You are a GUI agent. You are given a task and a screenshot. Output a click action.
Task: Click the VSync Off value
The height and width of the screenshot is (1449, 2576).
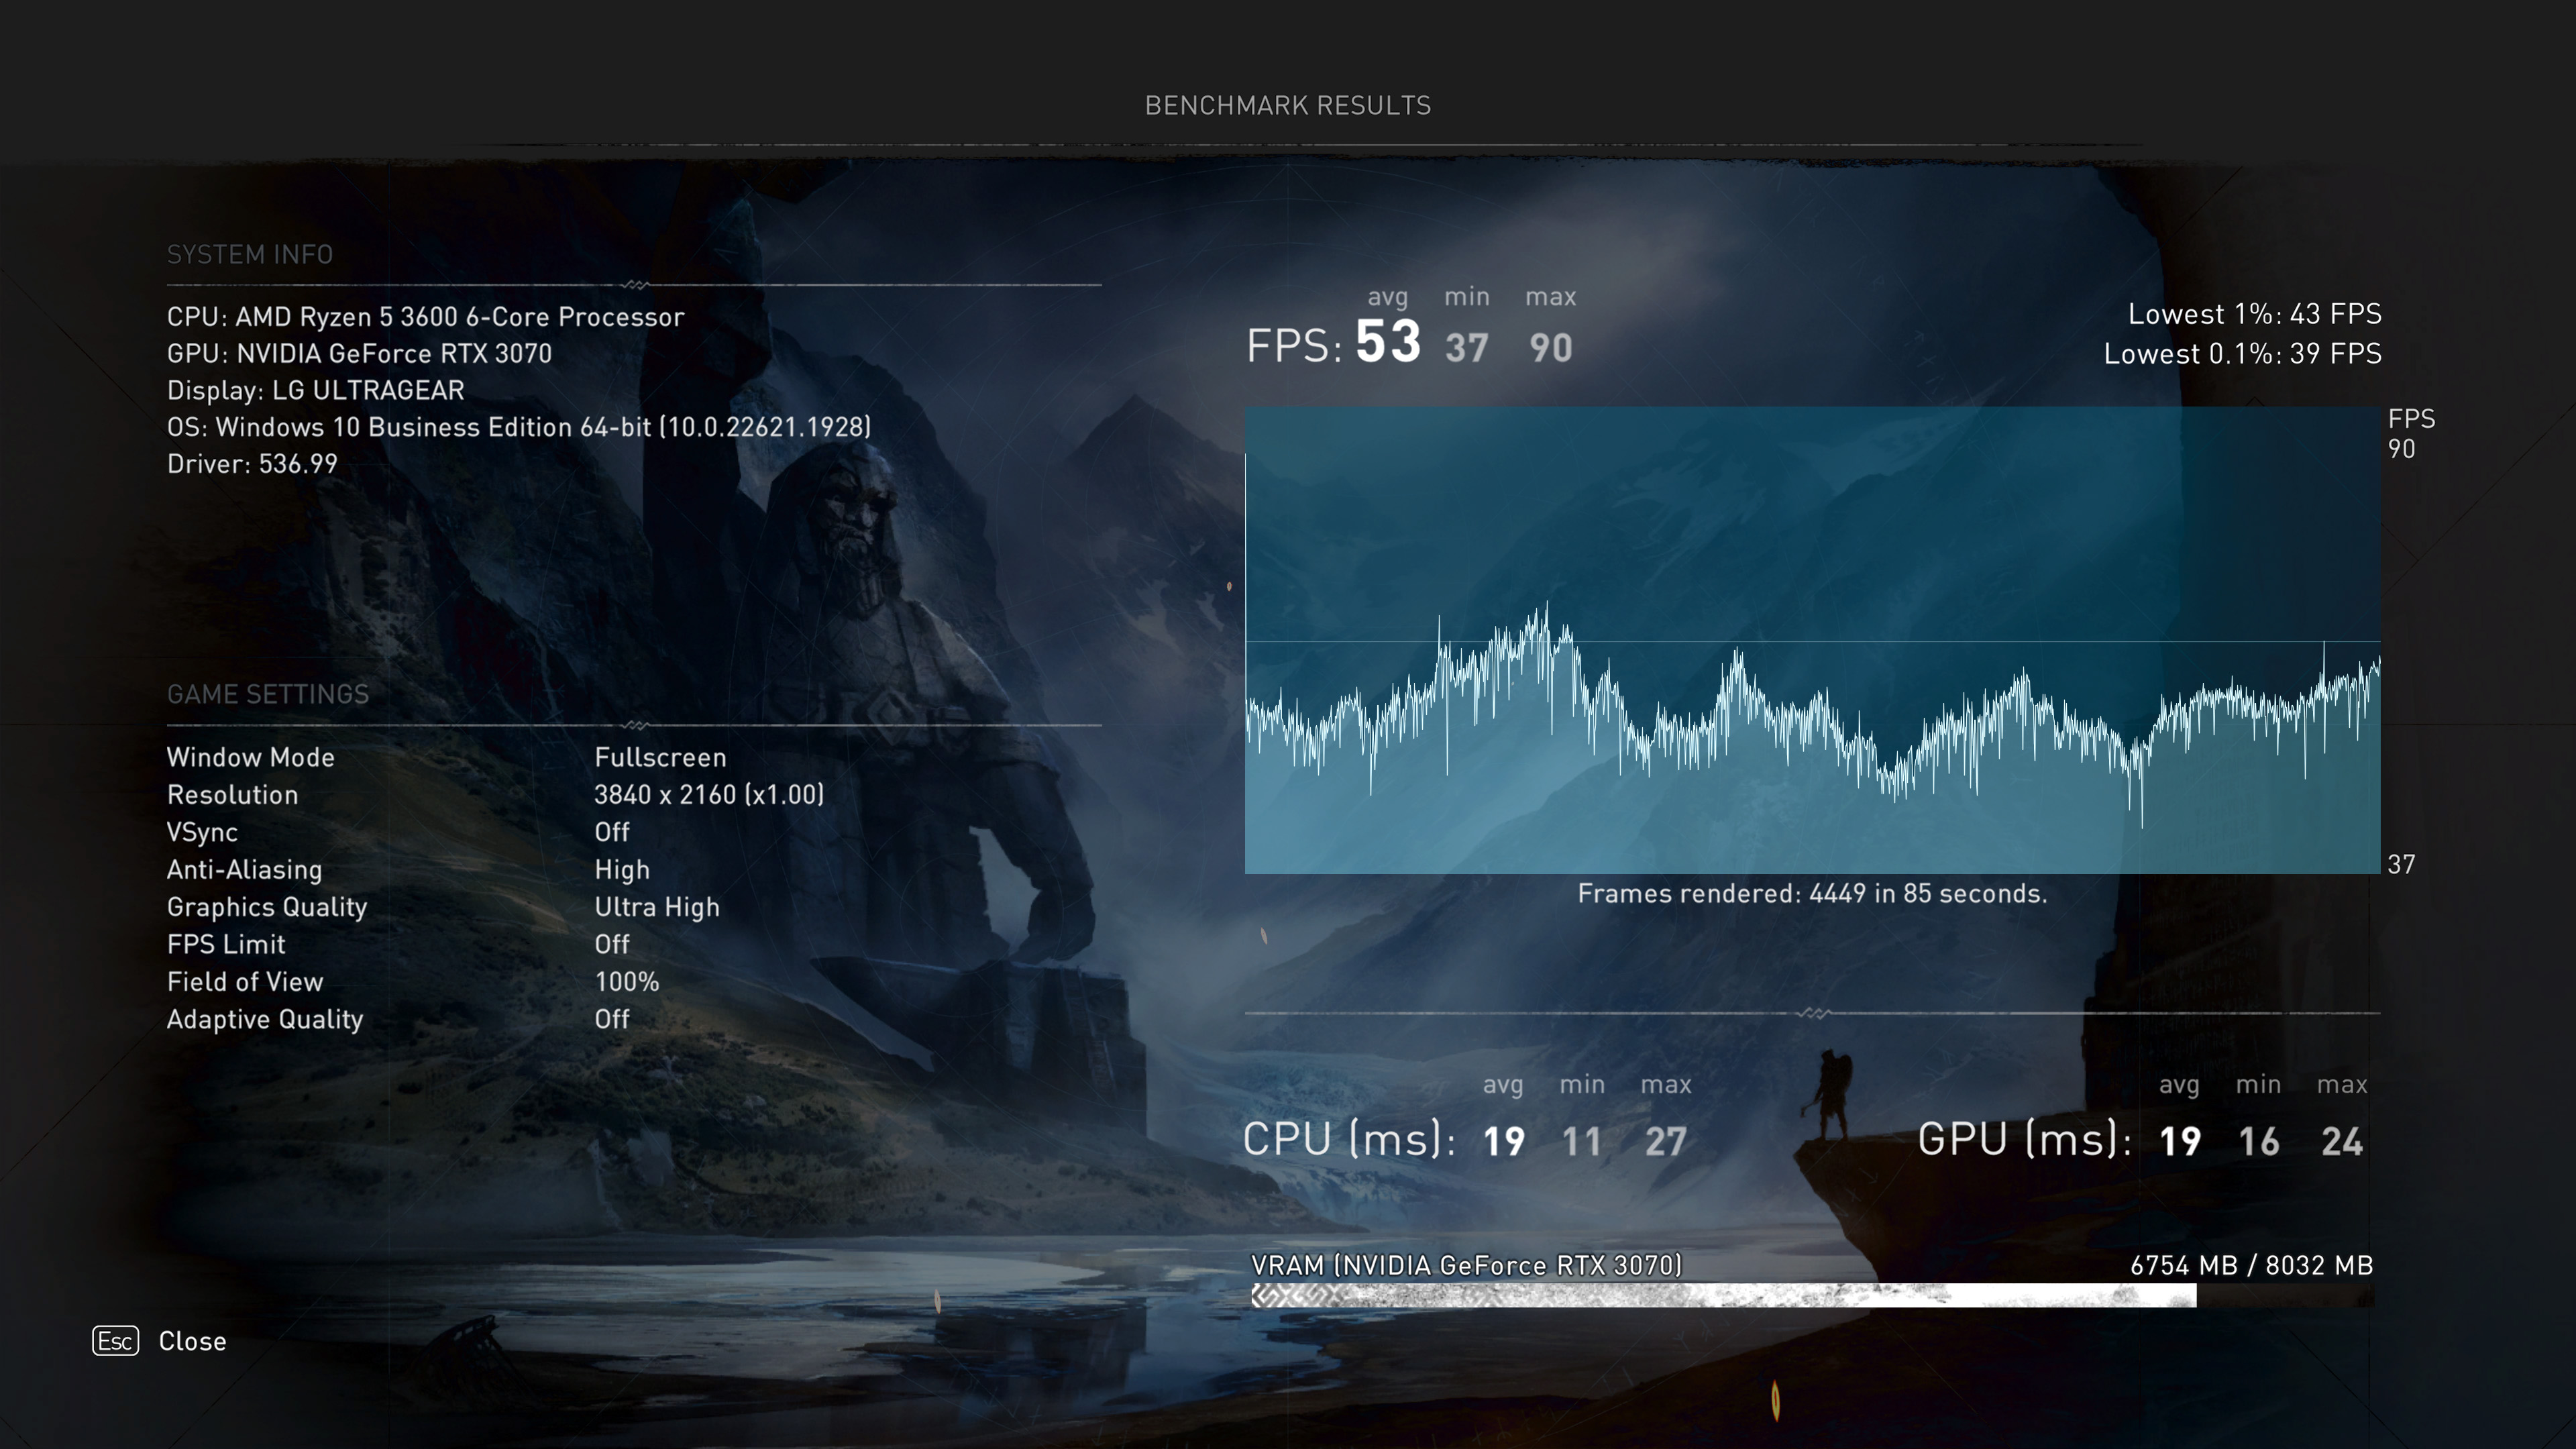(x=612, y=832)
